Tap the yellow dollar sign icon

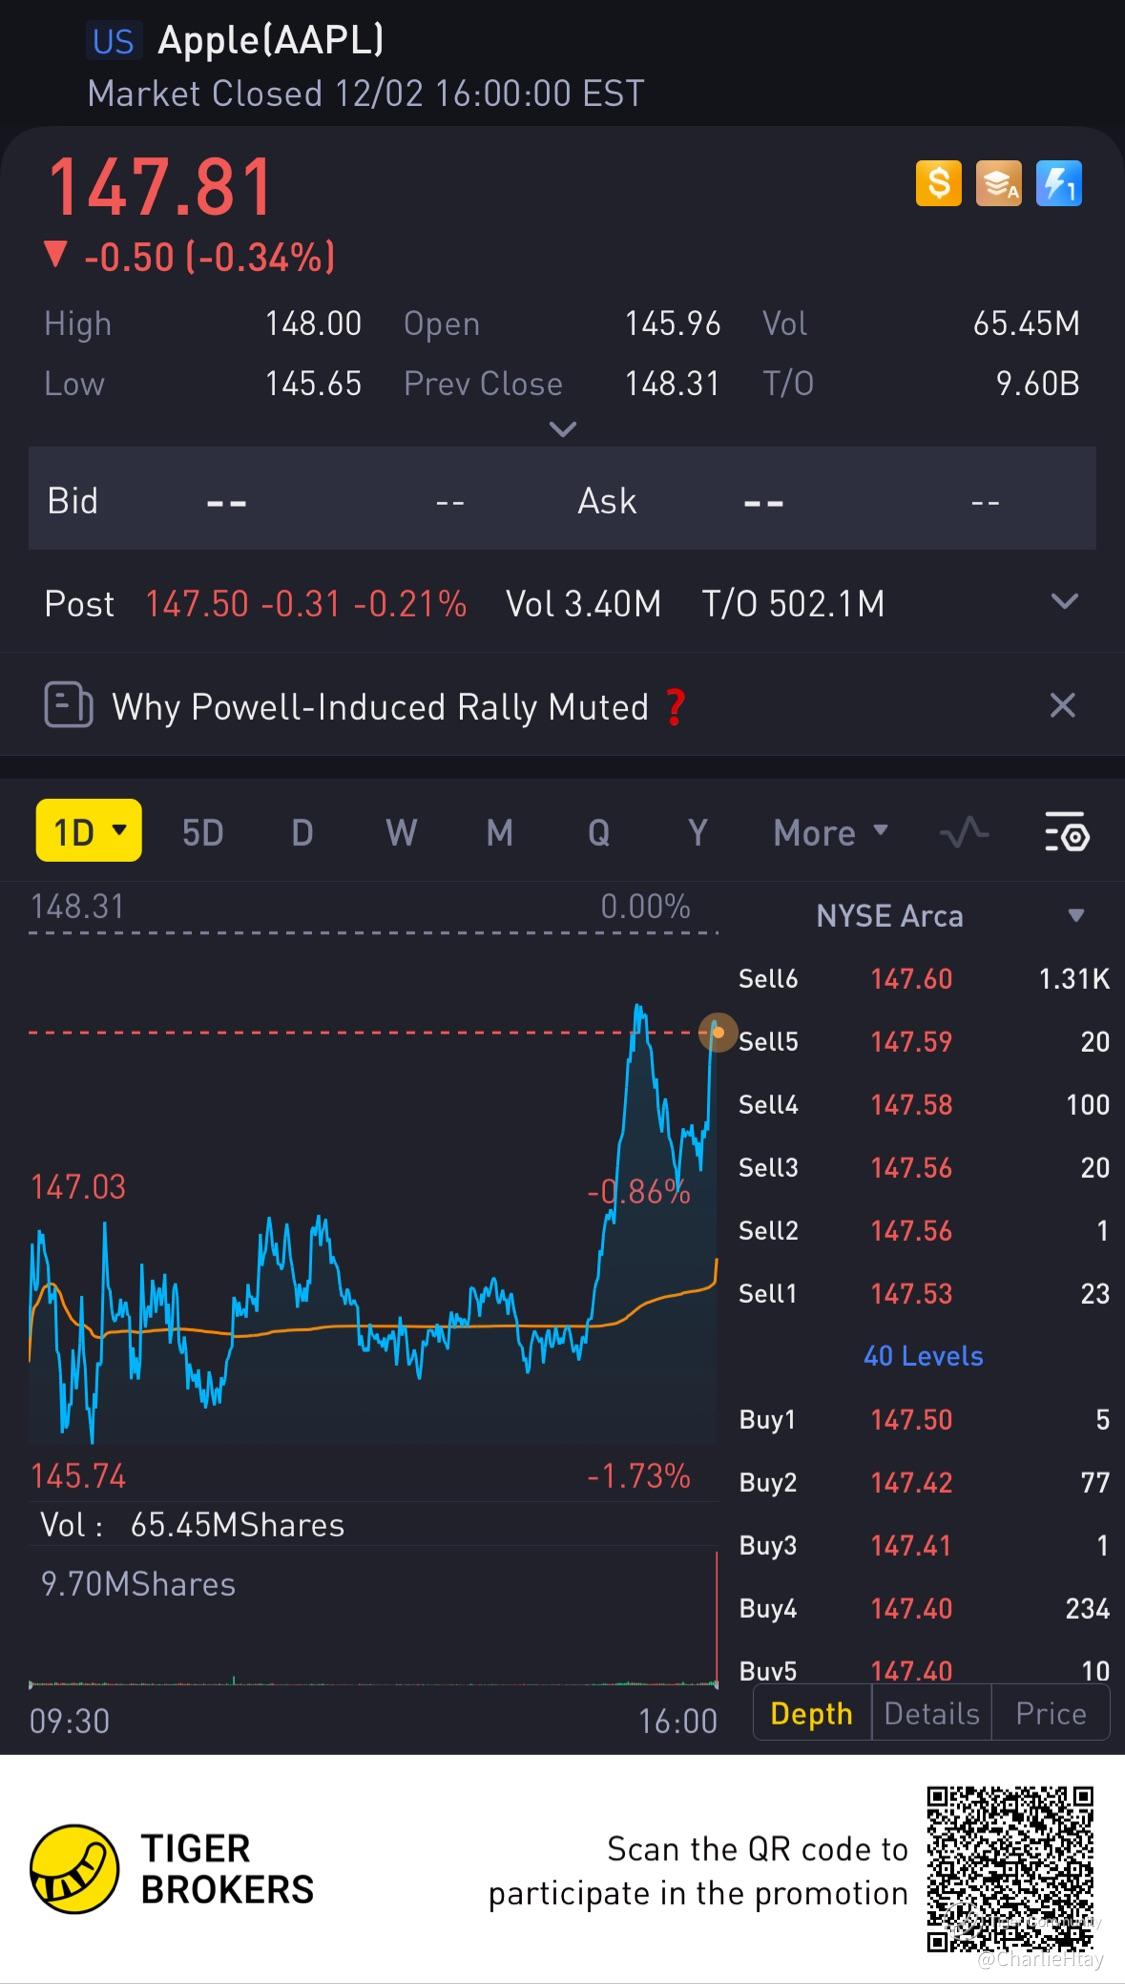938,184
